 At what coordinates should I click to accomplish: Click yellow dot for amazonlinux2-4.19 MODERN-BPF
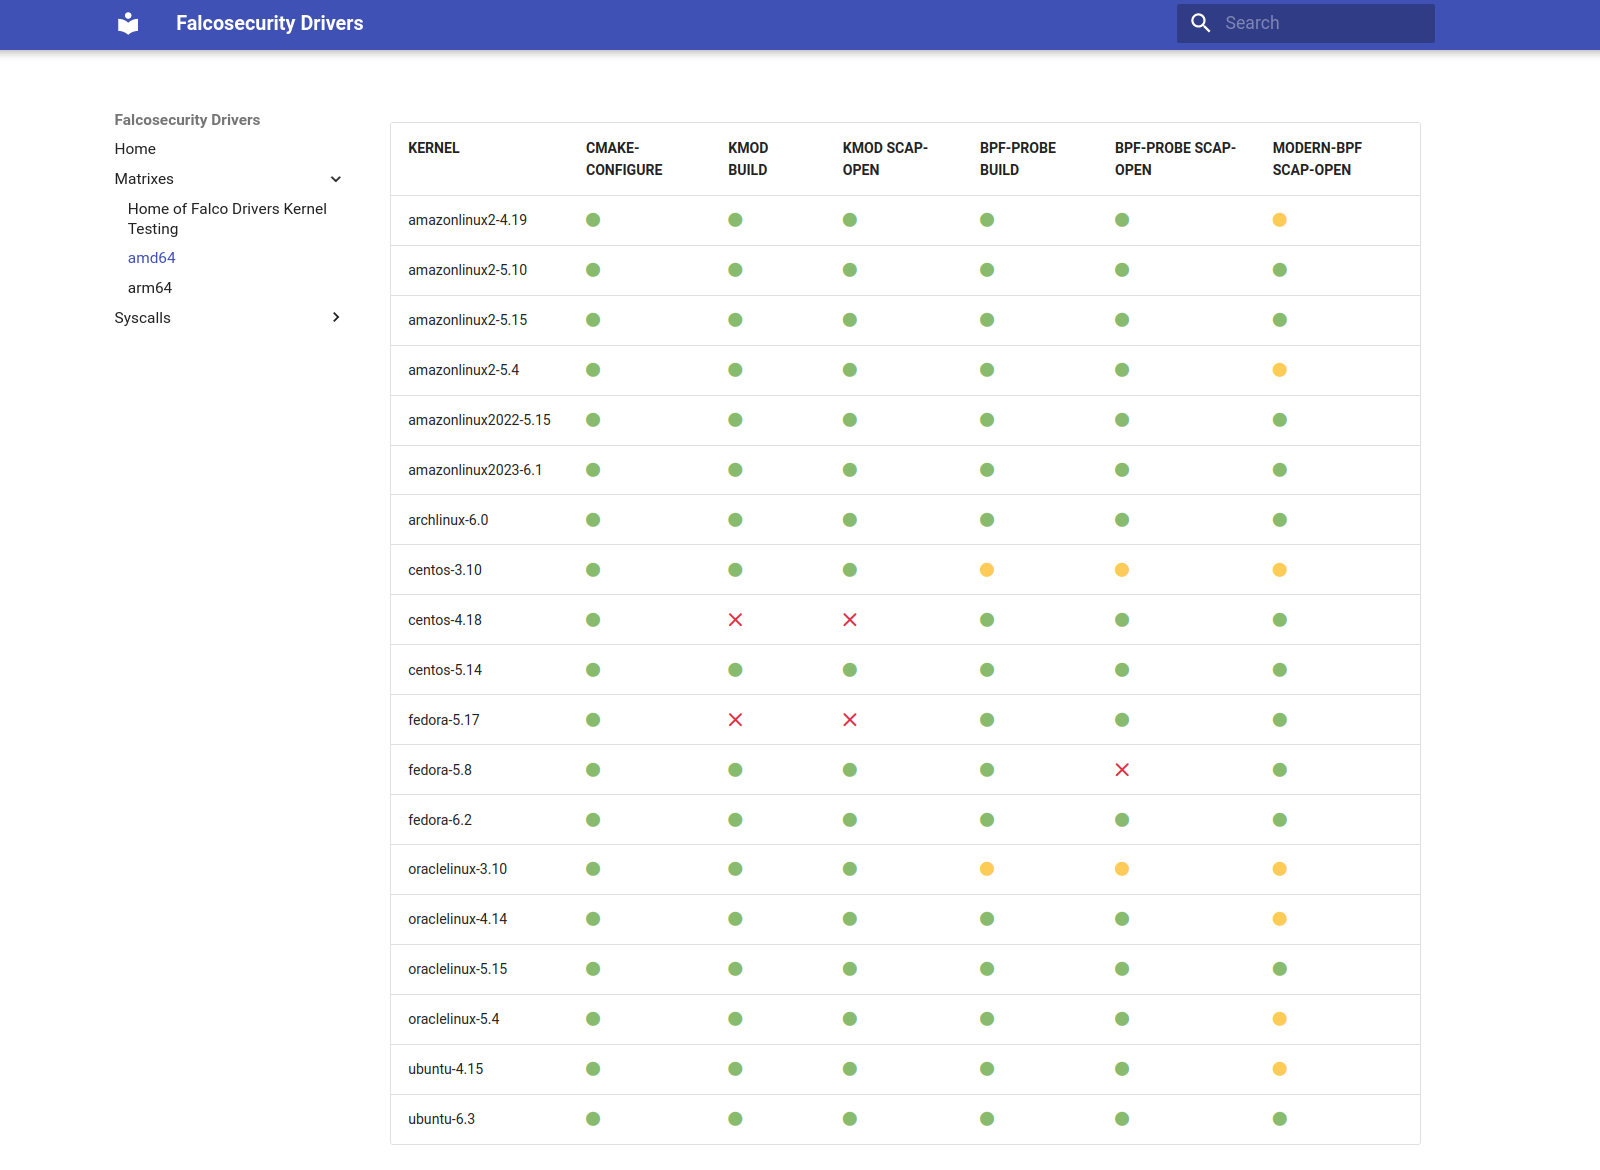pyautogui.click(x=1279, y=220)
